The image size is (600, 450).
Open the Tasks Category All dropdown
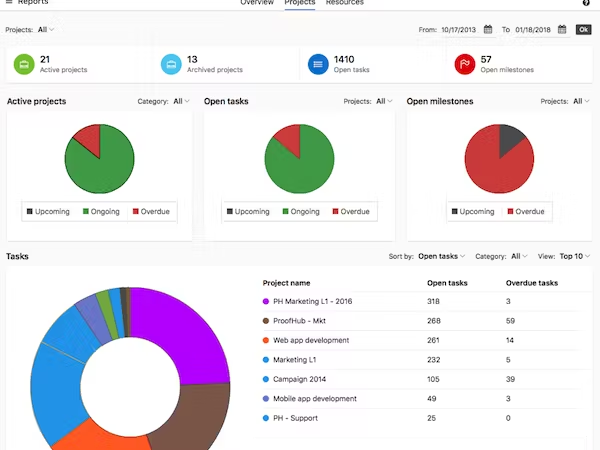pos(519,256)
